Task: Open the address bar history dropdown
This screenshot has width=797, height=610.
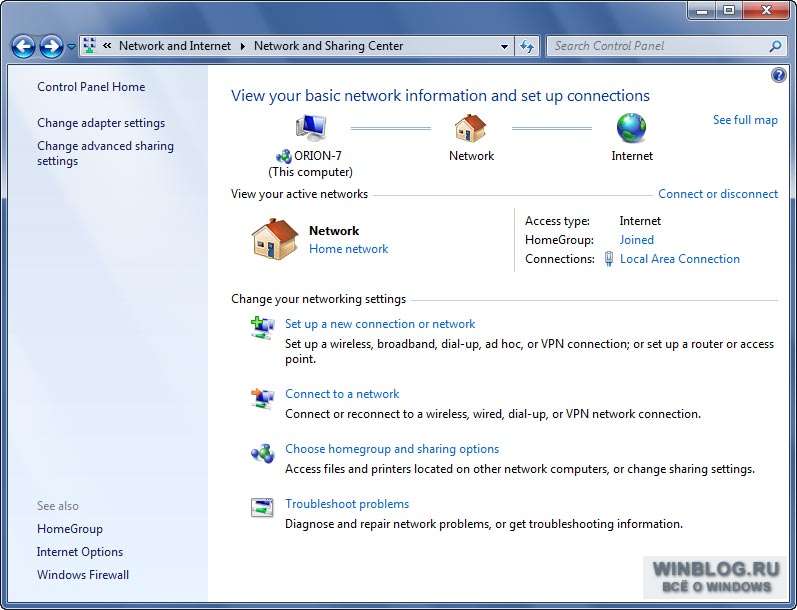Action: 504,46
